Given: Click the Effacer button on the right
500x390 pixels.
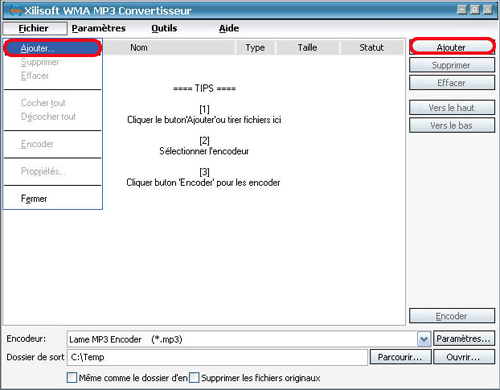Looking at the screenshot, I should 452,83.
